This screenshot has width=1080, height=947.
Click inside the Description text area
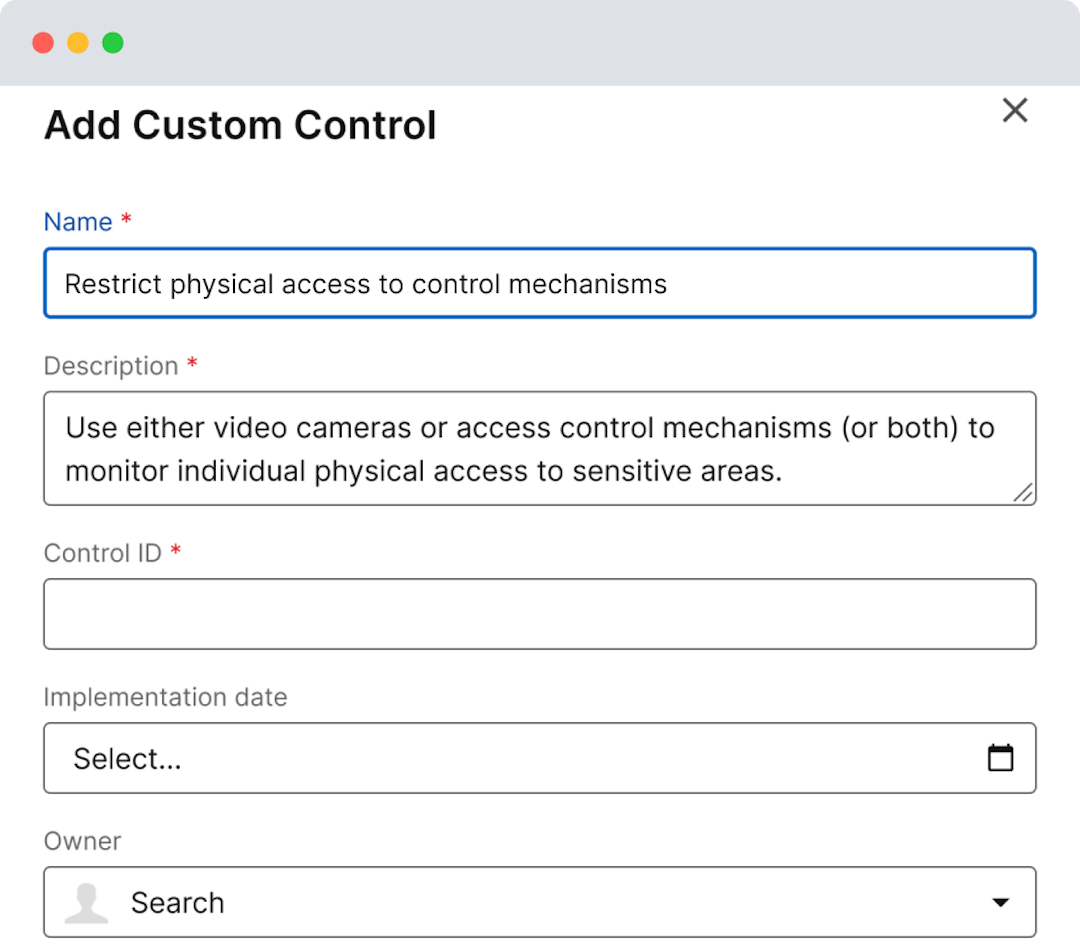coord(540,448)
